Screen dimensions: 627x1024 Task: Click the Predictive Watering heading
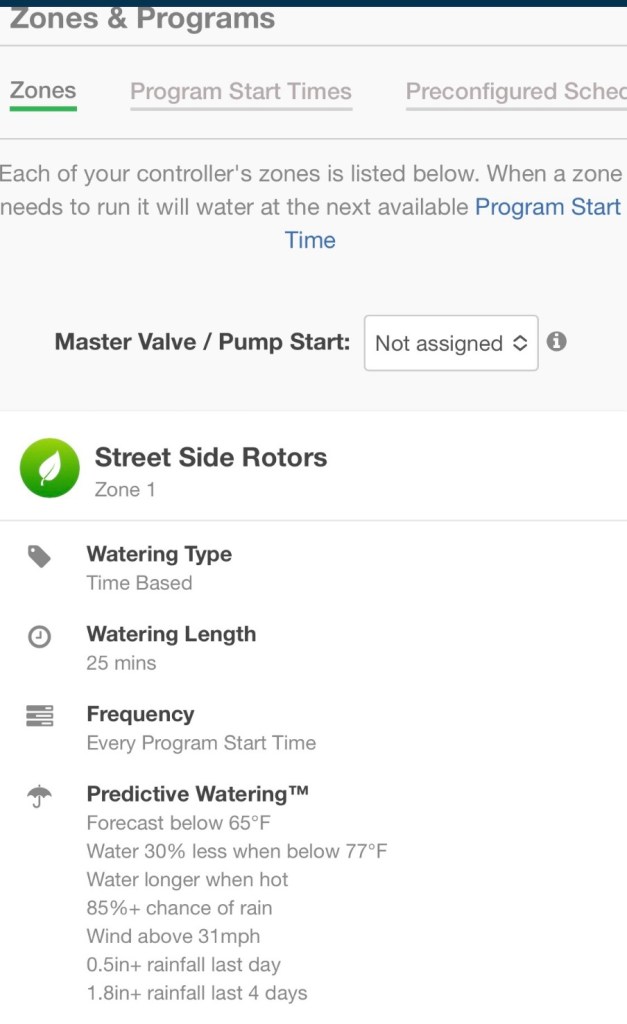point(197,794)
